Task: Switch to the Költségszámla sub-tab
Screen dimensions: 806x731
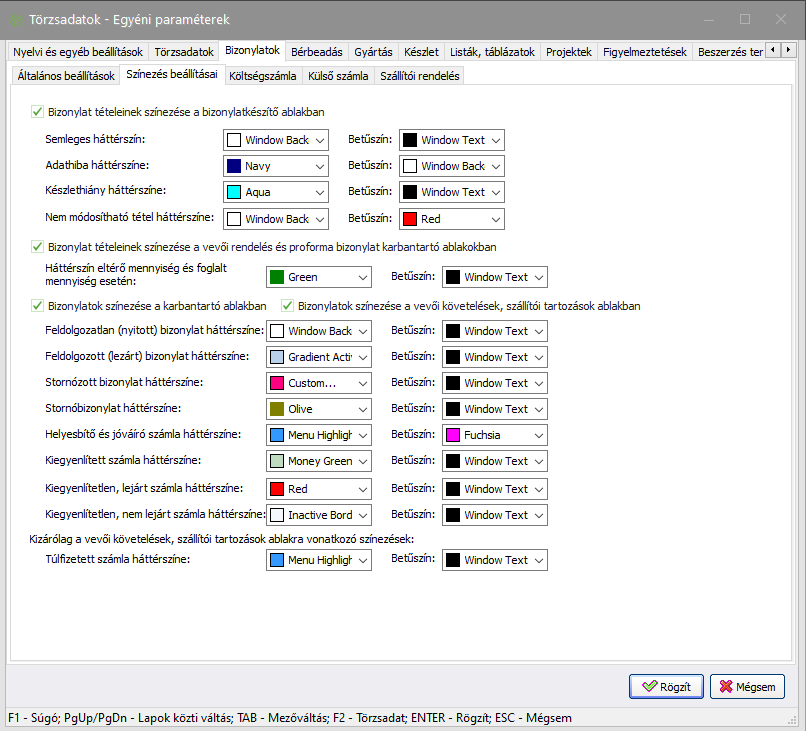Action: pyautogui.click(x=263, y=75)
